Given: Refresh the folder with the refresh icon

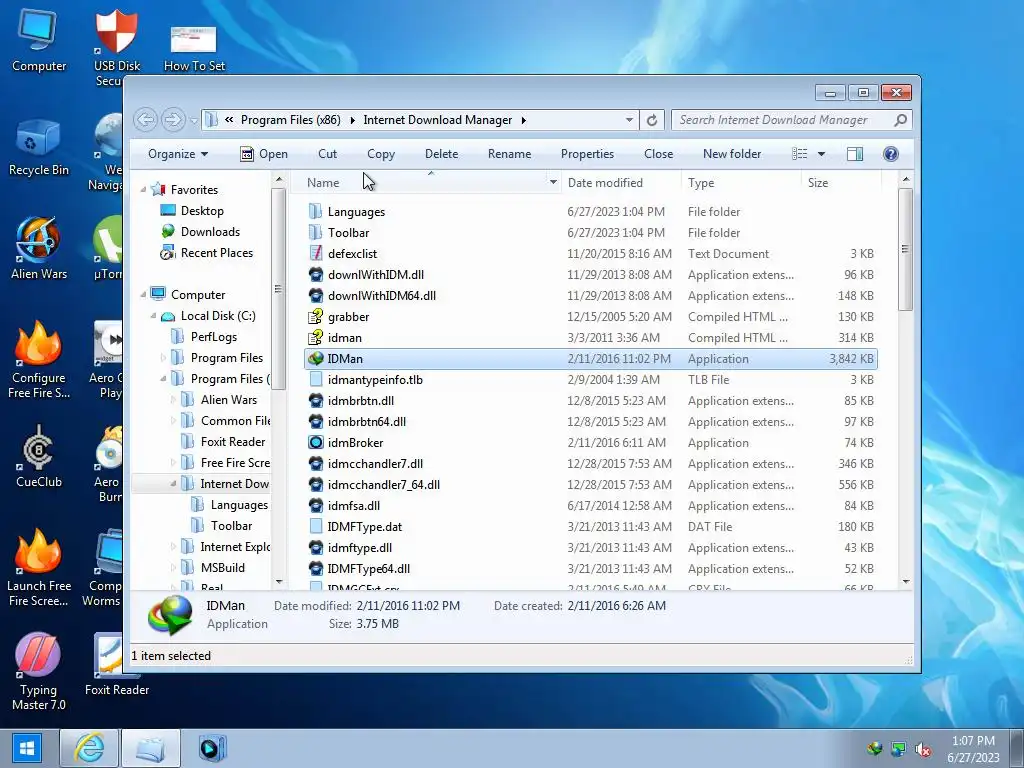Looking at the screenshot, I should pos(652,120).
